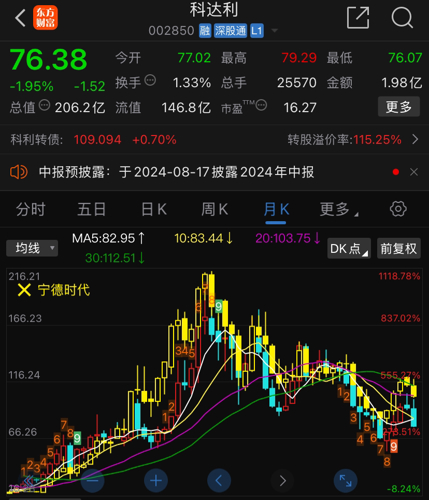Tap the stock code 002850
The width and height of the screenshot is (429, 500).
click(x=171, y=31)
